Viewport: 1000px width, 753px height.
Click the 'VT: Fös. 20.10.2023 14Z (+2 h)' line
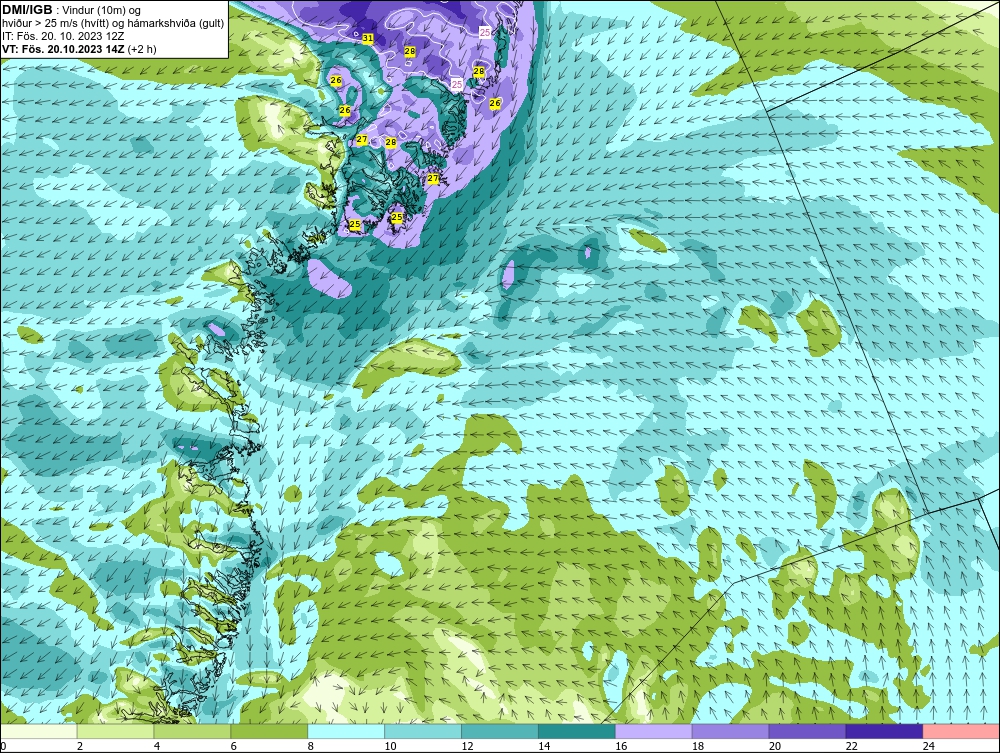[x=79, y=48]
